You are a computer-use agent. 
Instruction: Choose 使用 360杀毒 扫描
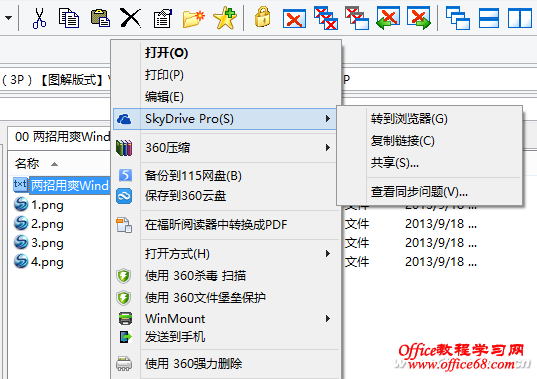(x=227, y=276)
